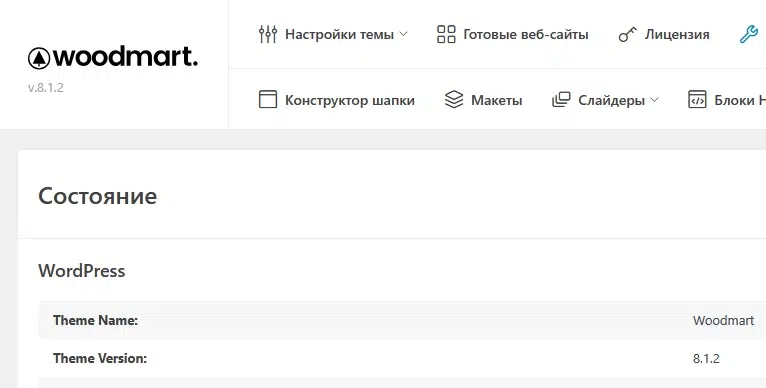Click the Theme Name: label
This screenshot has width=766, height=388.
[96, 321]
